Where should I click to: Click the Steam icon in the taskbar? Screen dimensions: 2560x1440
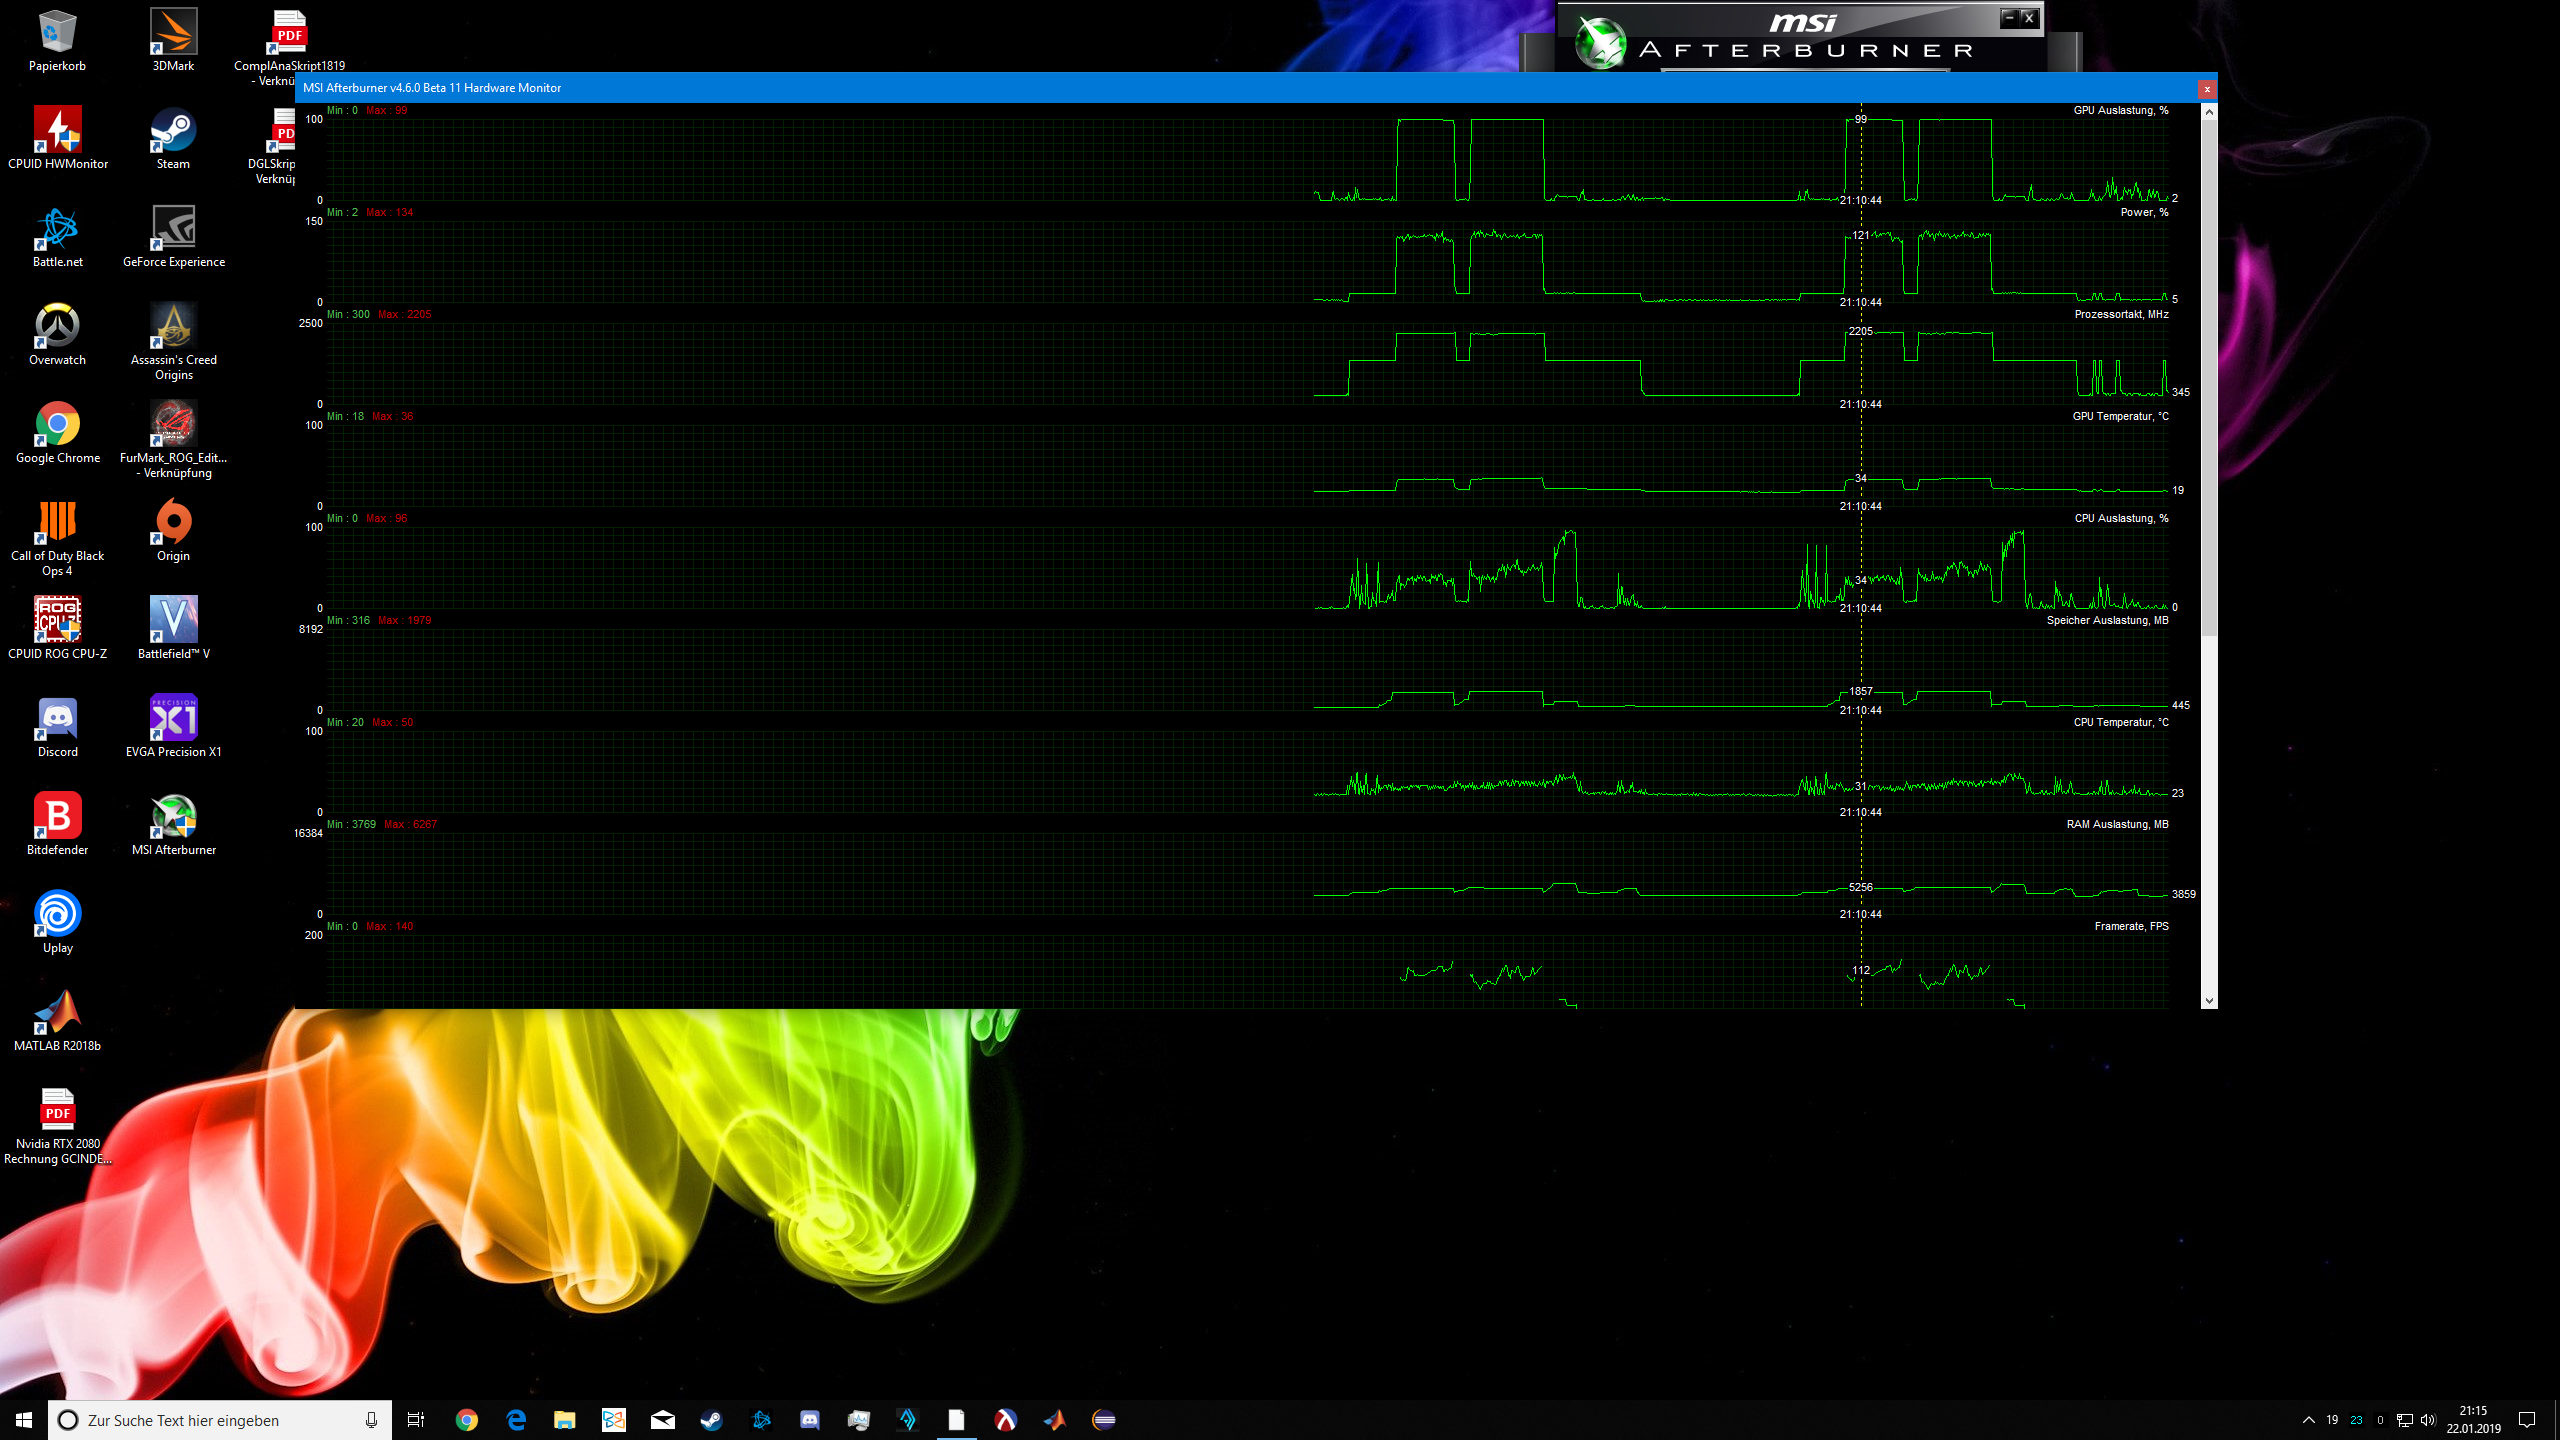(x=711, y=1420)
